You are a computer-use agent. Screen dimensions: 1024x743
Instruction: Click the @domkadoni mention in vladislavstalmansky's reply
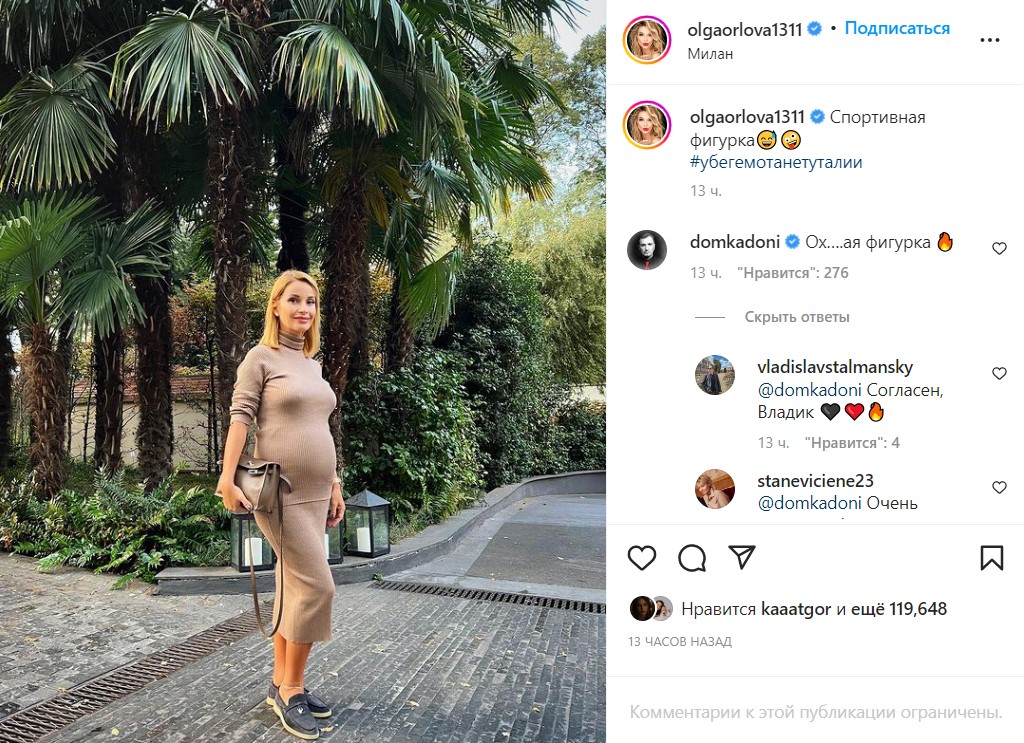[809, 390]
